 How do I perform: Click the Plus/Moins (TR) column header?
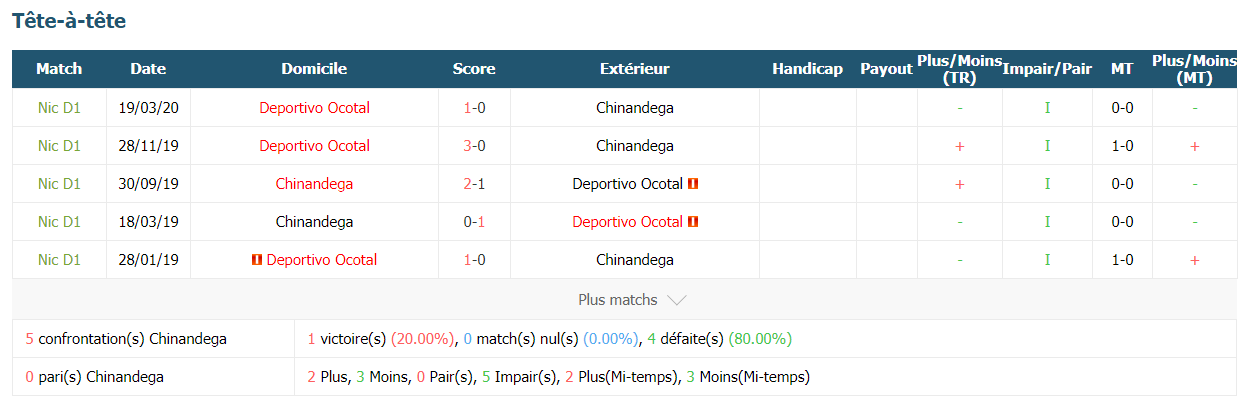click(x=960, y=69)
